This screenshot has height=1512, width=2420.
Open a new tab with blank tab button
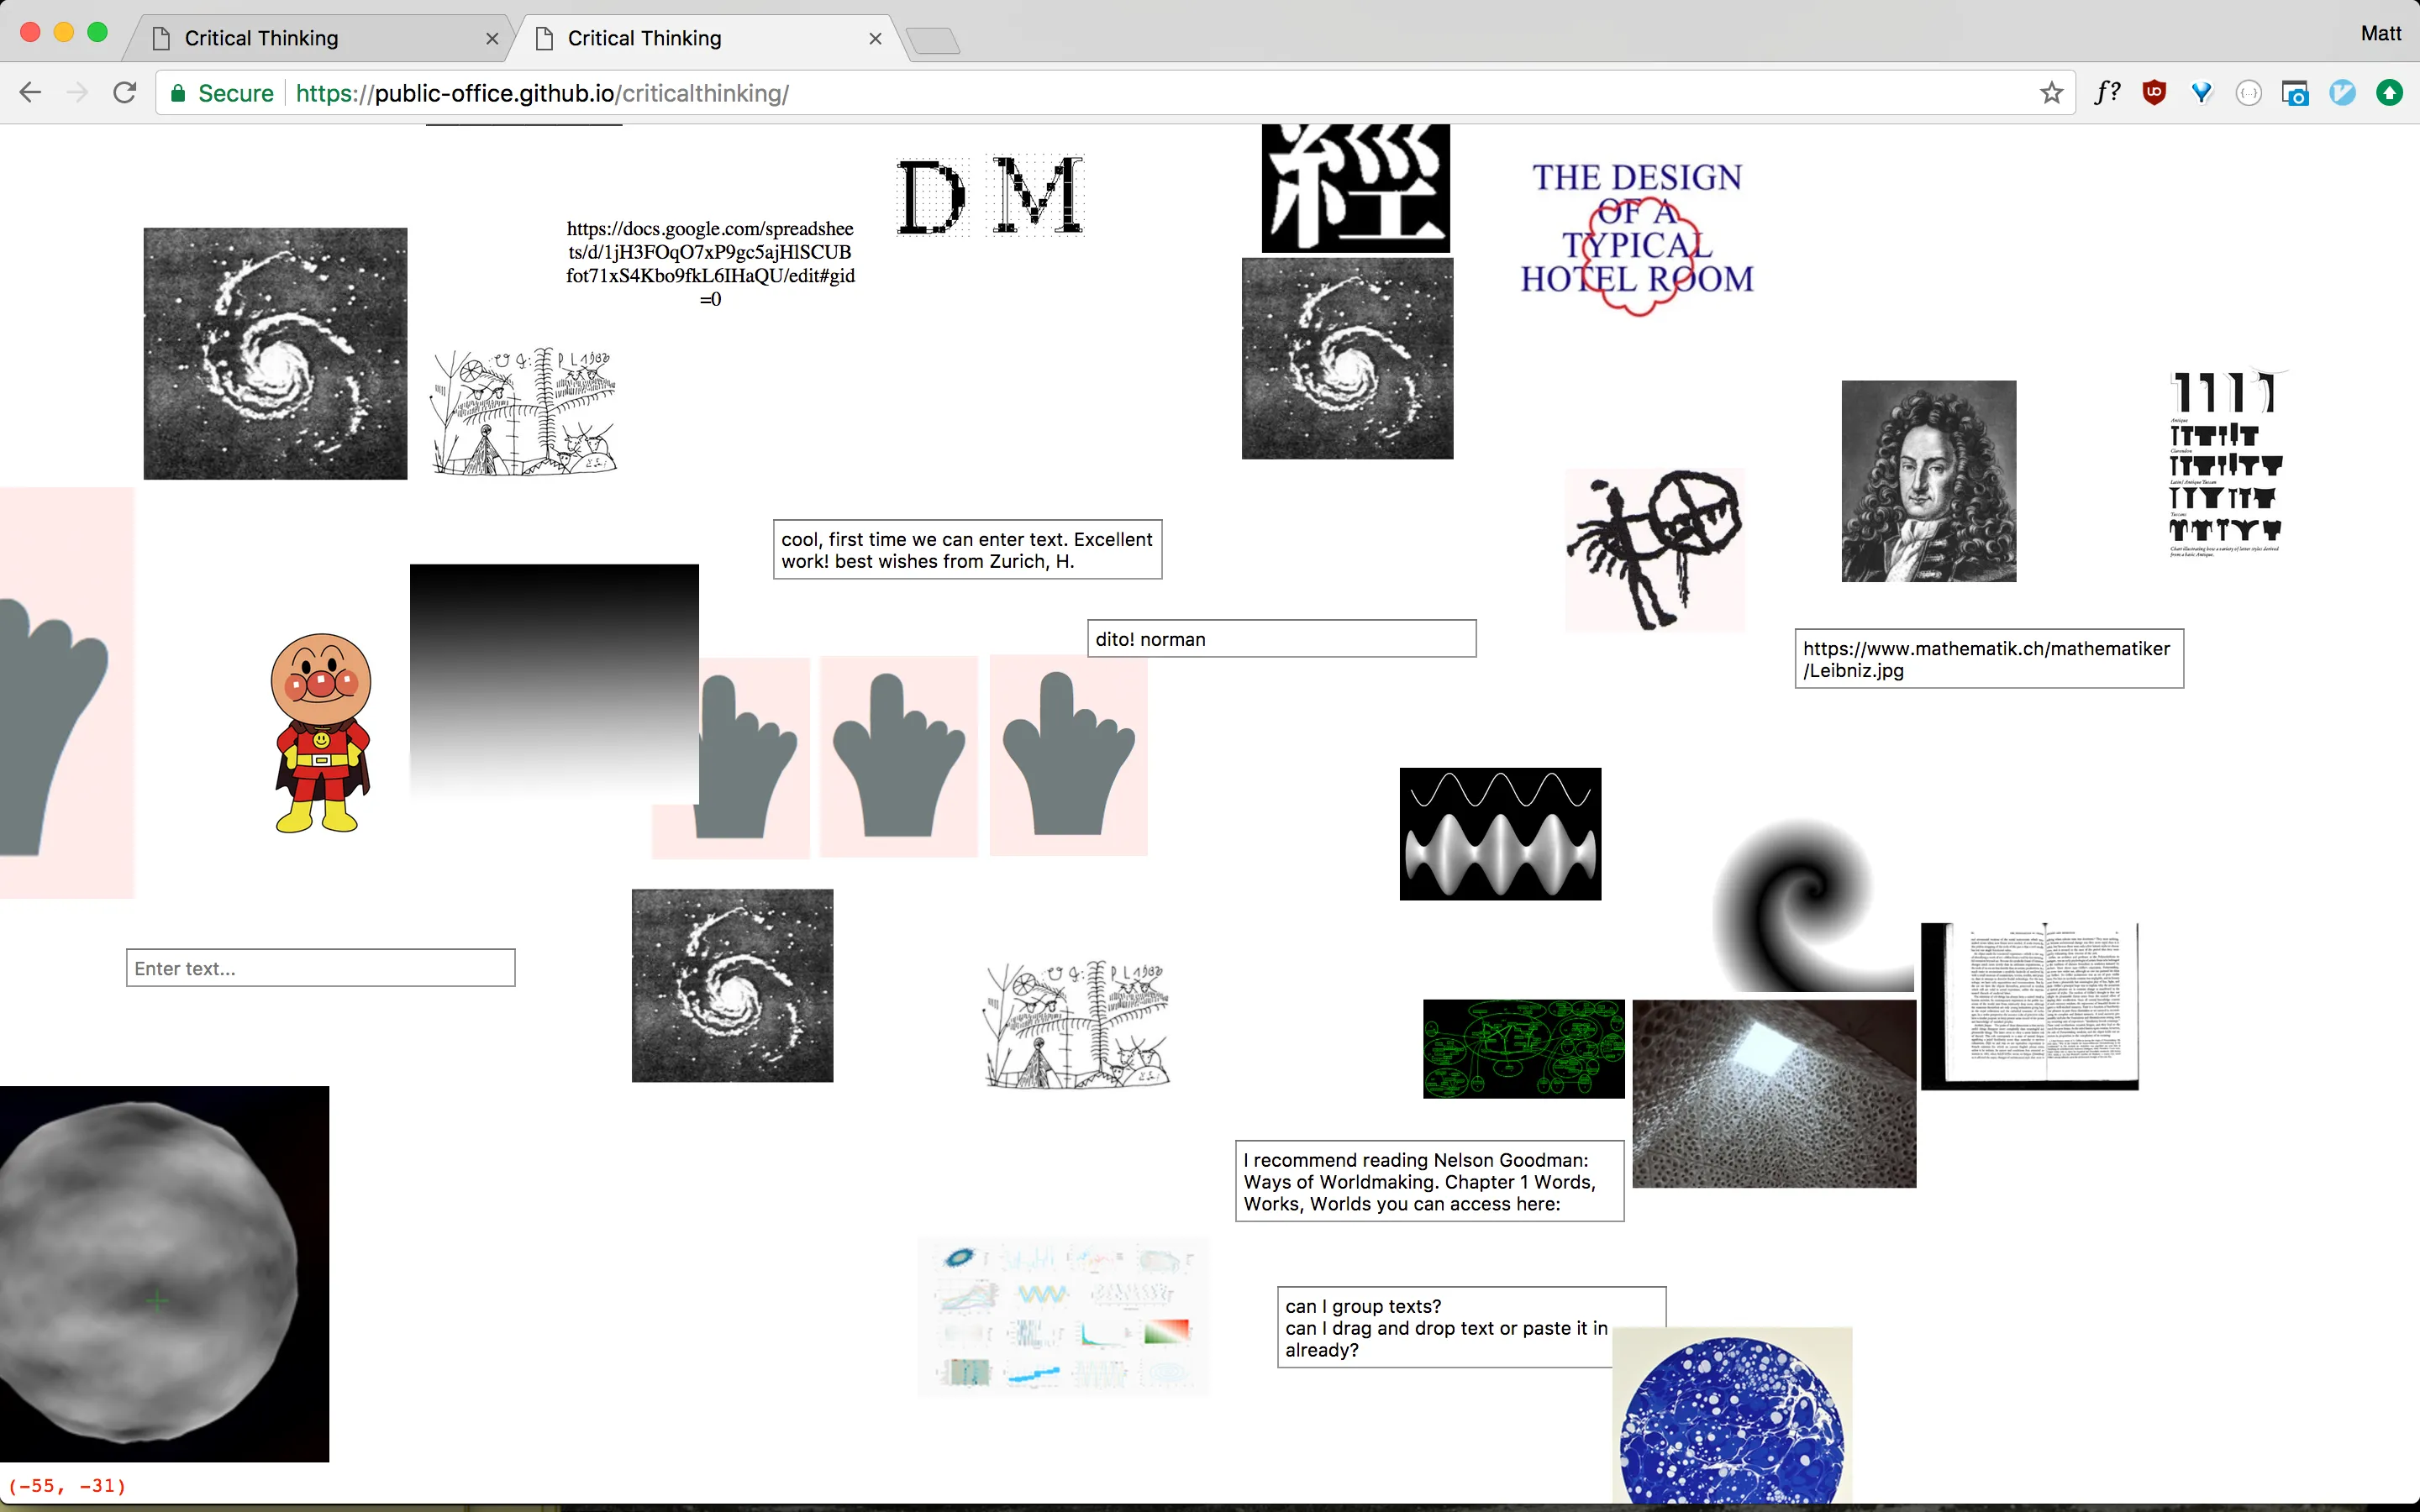933,40
